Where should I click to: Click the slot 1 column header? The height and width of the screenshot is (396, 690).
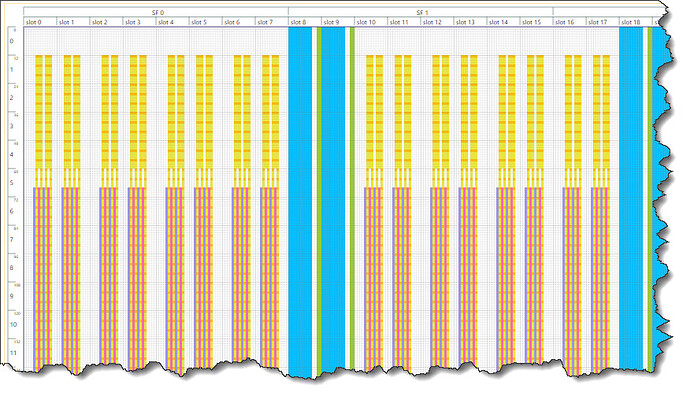pos(73,22)
